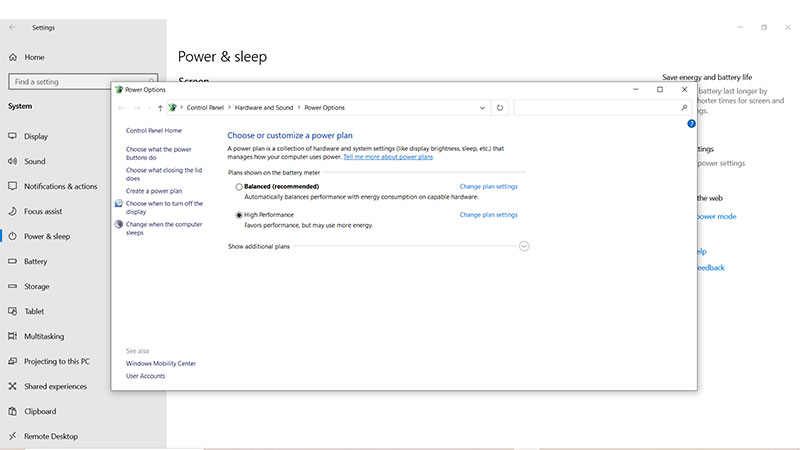Open Control Panel Home link

(x=154, y=131)
